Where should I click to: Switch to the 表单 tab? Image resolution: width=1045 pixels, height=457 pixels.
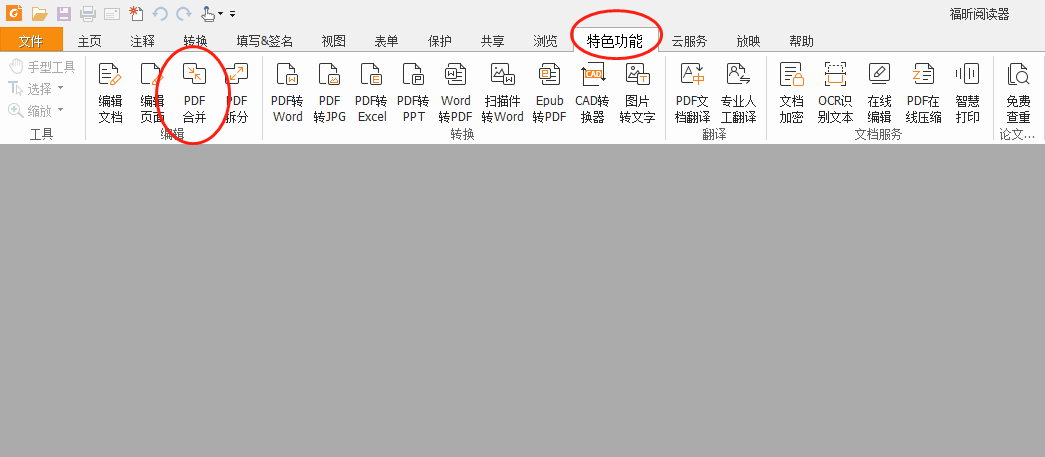(387, 41)
